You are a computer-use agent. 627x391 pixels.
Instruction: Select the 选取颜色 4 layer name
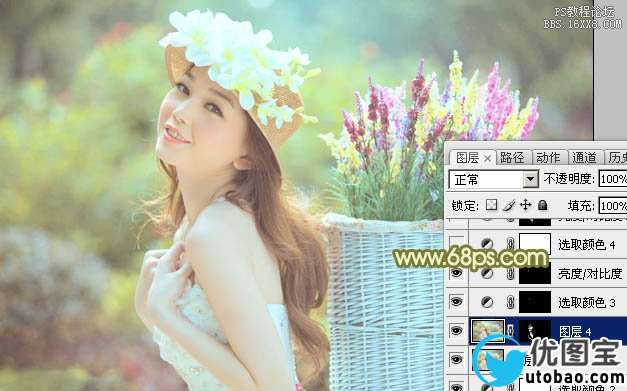[587, 244]
